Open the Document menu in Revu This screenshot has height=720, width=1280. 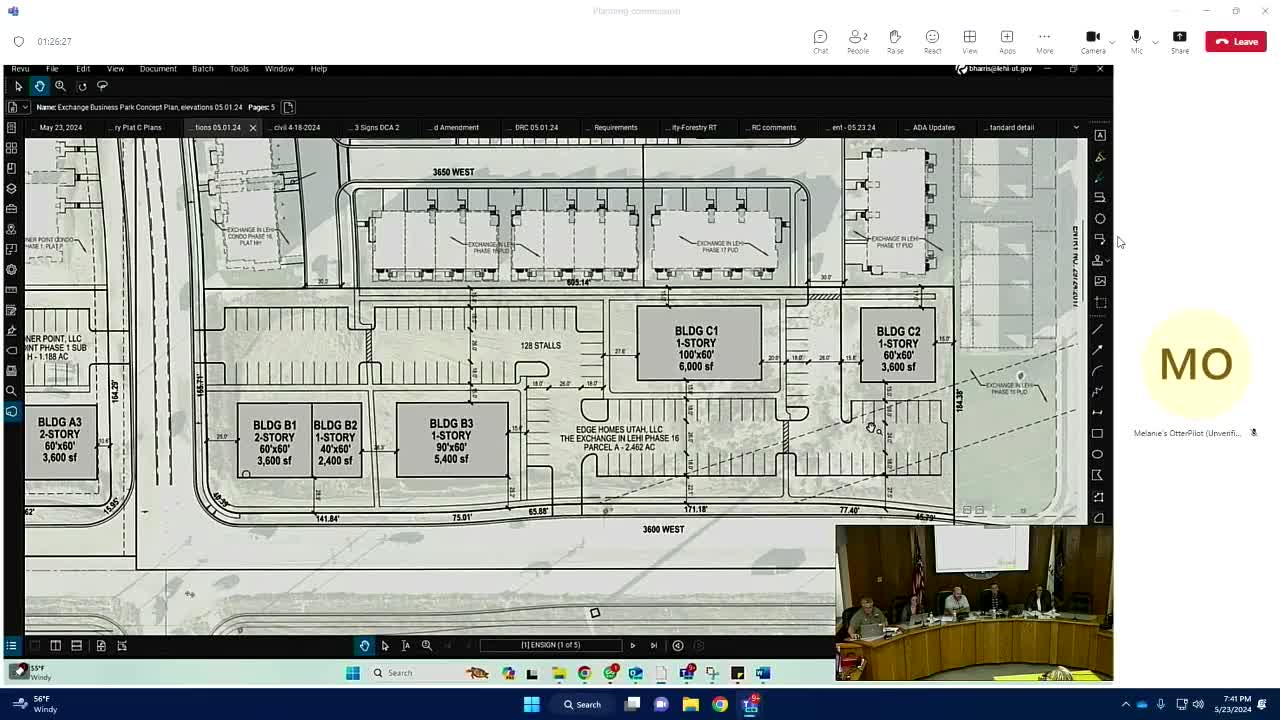pos(157,68)
